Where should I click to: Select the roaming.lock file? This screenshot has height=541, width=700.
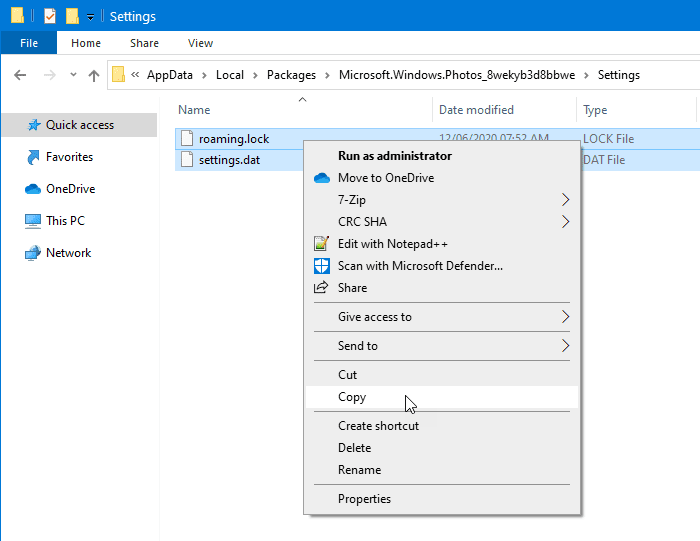point(233,139)
